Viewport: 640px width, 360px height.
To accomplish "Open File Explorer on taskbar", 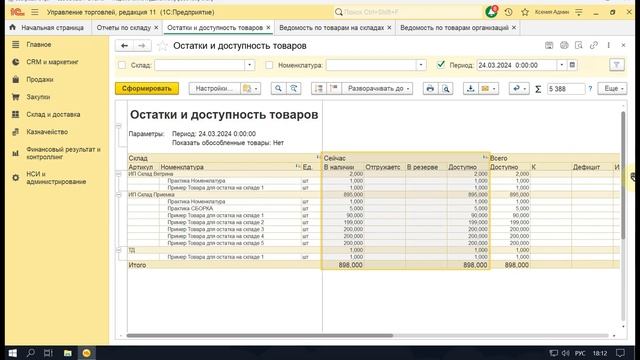I will 68,353.
